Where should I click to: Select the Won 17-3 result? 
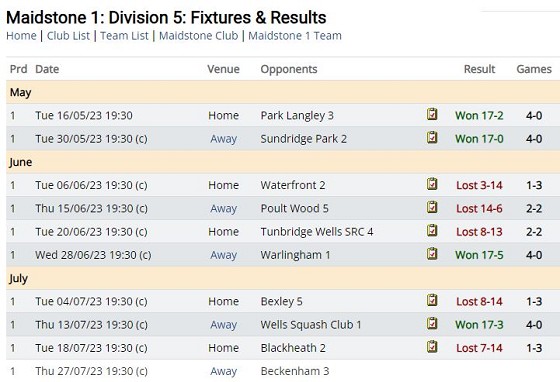479,325
